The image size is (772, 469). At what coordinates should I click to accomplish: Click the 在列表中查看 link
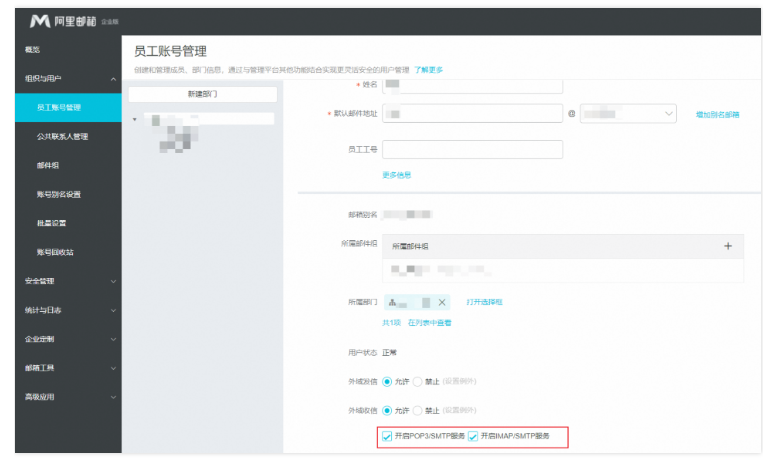click(x=429, y=323)
